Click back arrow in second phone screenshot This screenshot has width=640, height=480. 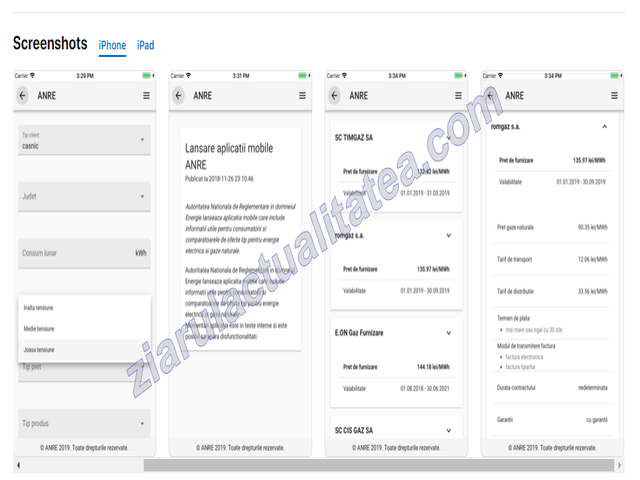(179, 96)
